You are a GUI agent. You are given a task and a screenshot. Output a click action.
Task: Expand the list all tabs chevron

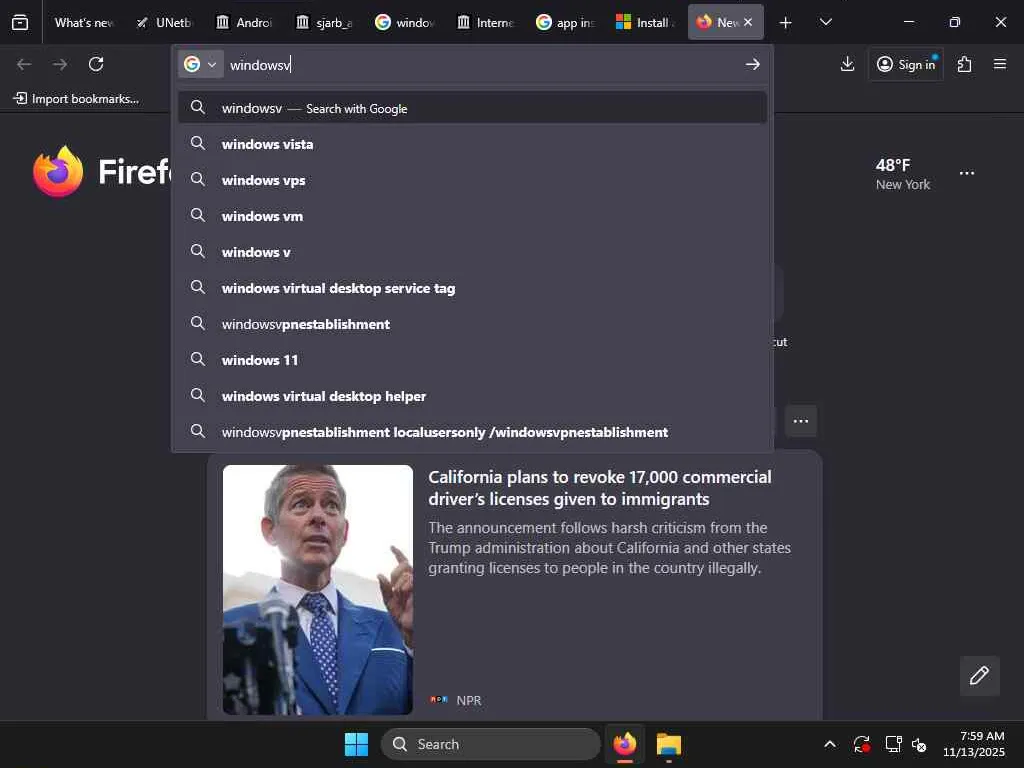(825, 22)
